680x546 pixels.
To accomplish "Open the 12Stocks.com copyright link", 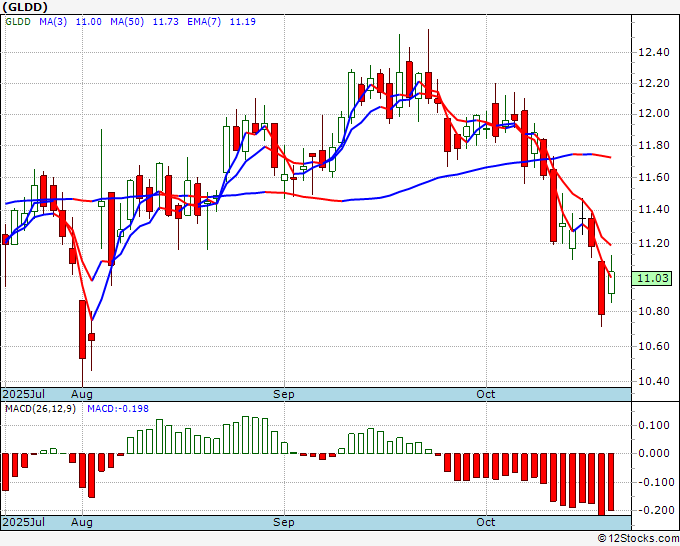I will tap(638, 539).
